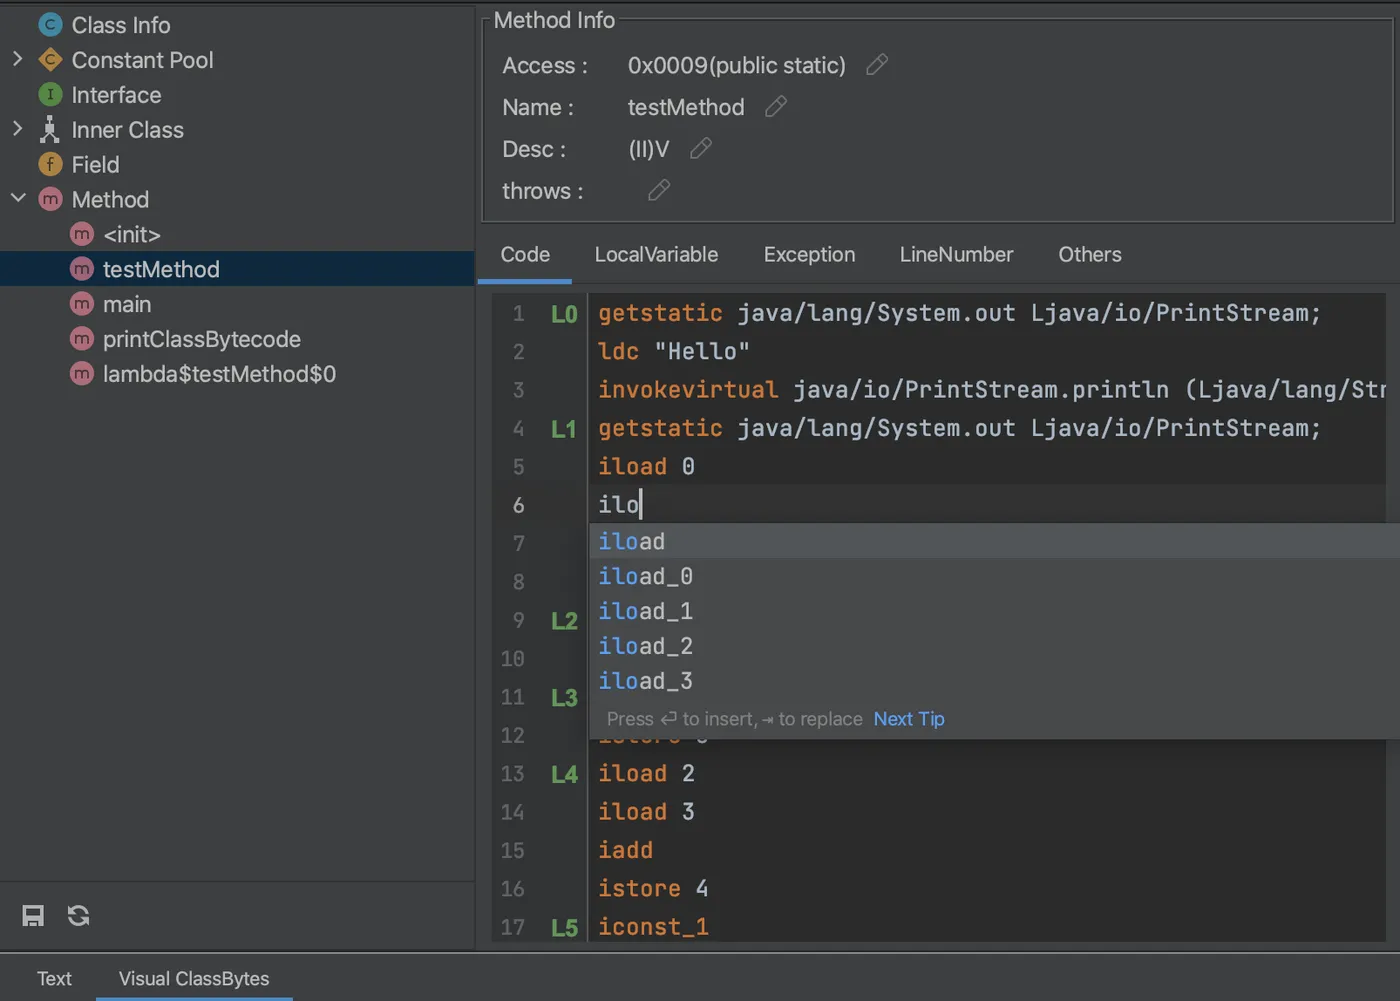The height and width of the screenshot is (1001, 1400).
Task: Switch to the Code tab
Action: (525, 255)
